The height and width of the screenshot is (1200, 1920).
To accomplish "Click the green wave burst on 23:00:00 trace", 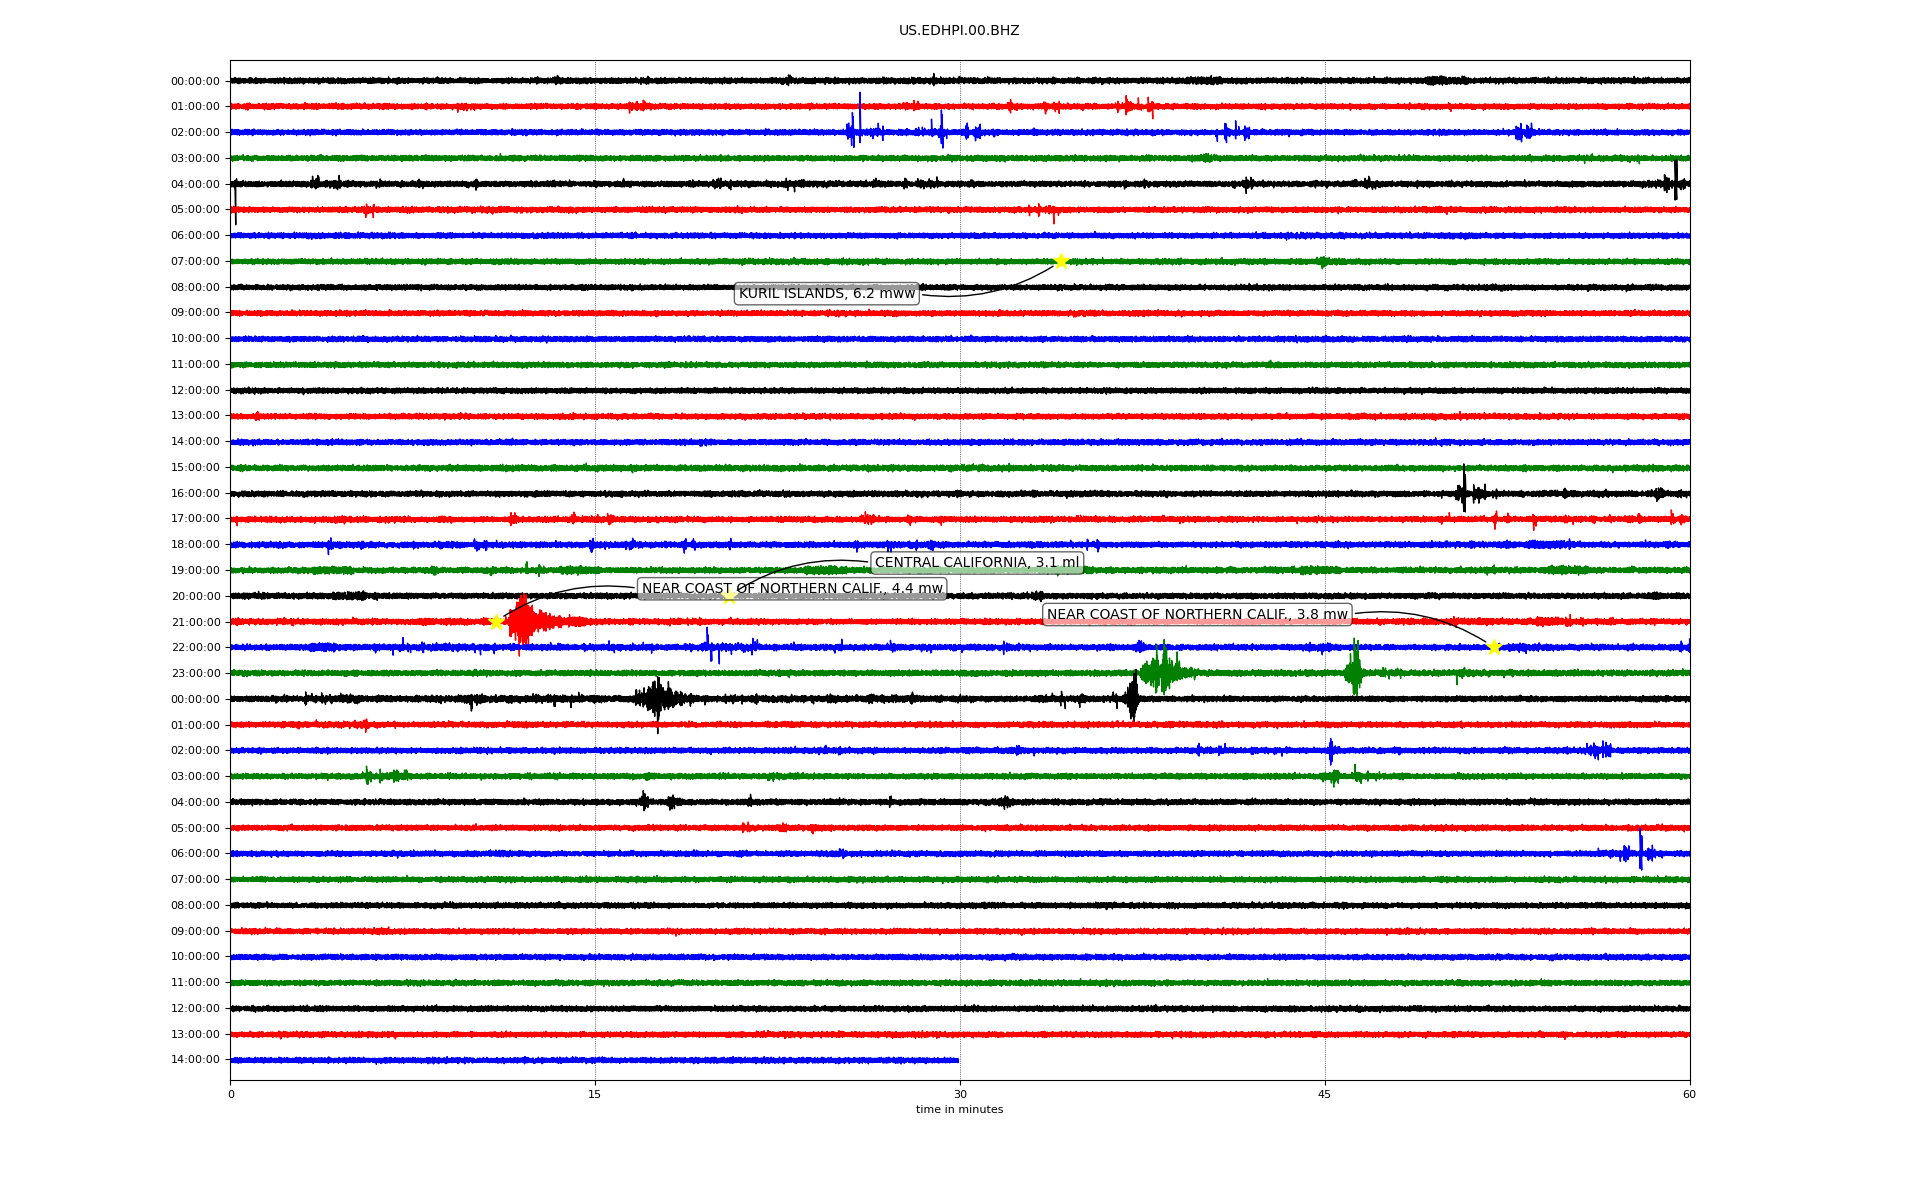I will click(1162, 671).
